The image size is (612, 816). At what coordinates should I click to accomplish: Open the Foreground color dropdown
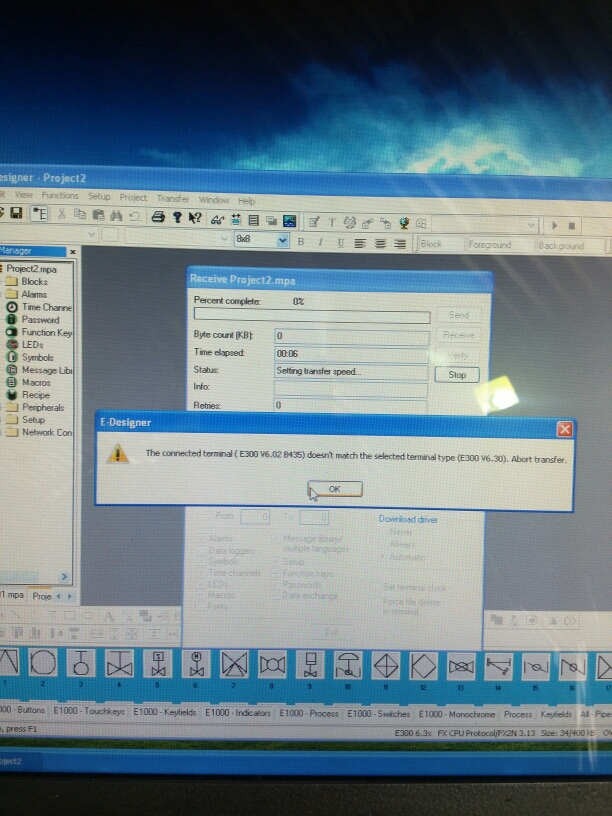[499, 245]
